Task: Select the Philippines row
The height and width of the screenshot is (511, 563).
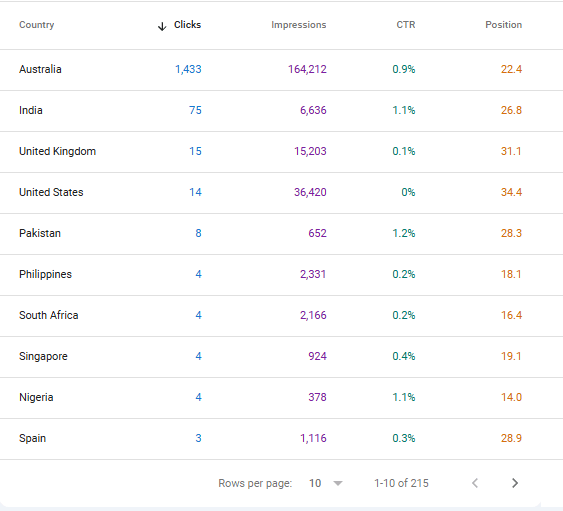Action: point(282,274)
